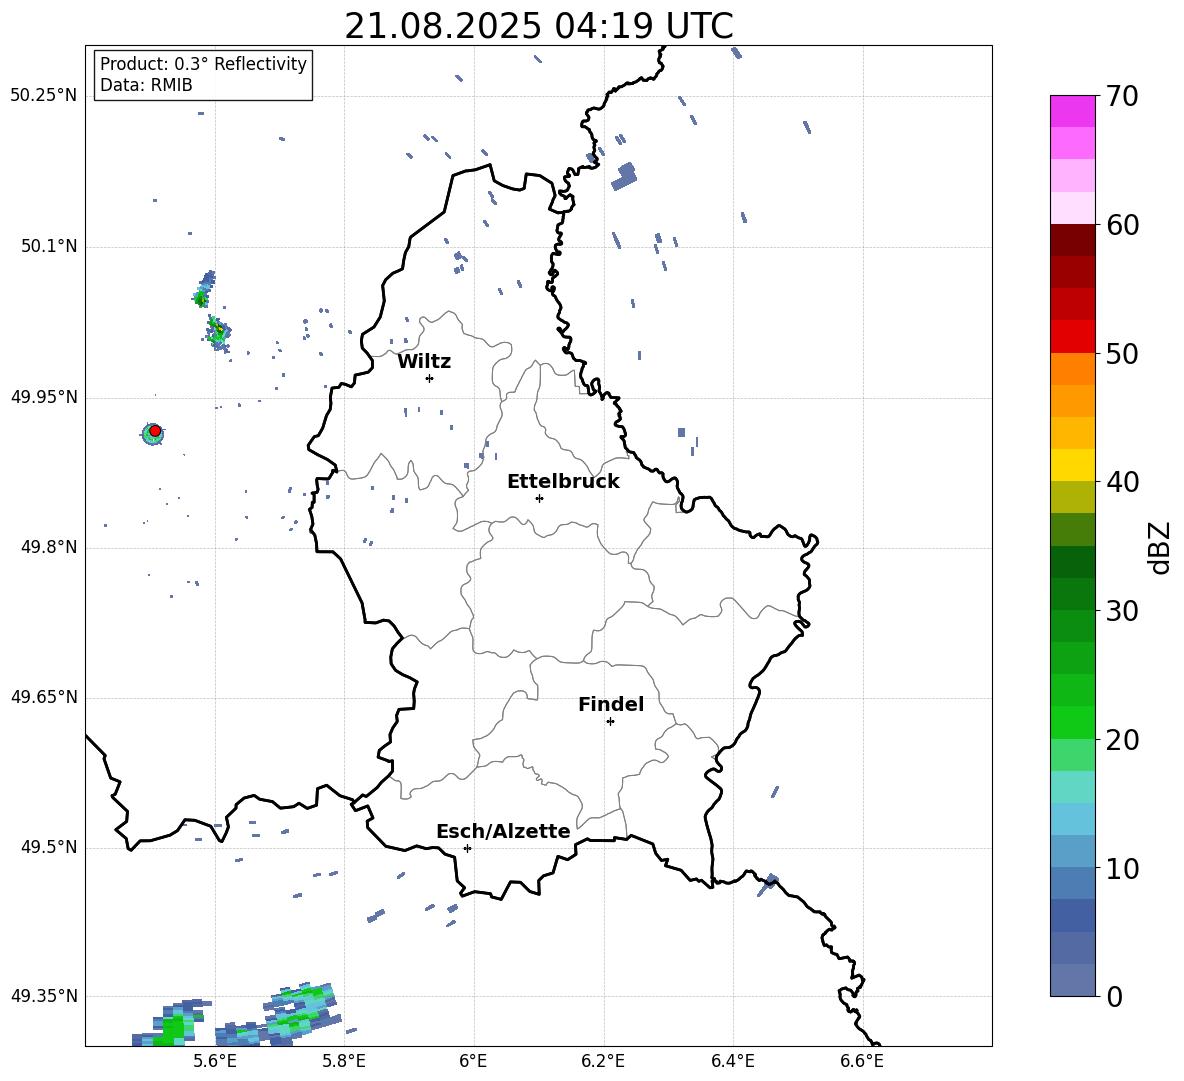
Task: Click the 30 colorbar tick label
Action: [x=1122, y=611]
